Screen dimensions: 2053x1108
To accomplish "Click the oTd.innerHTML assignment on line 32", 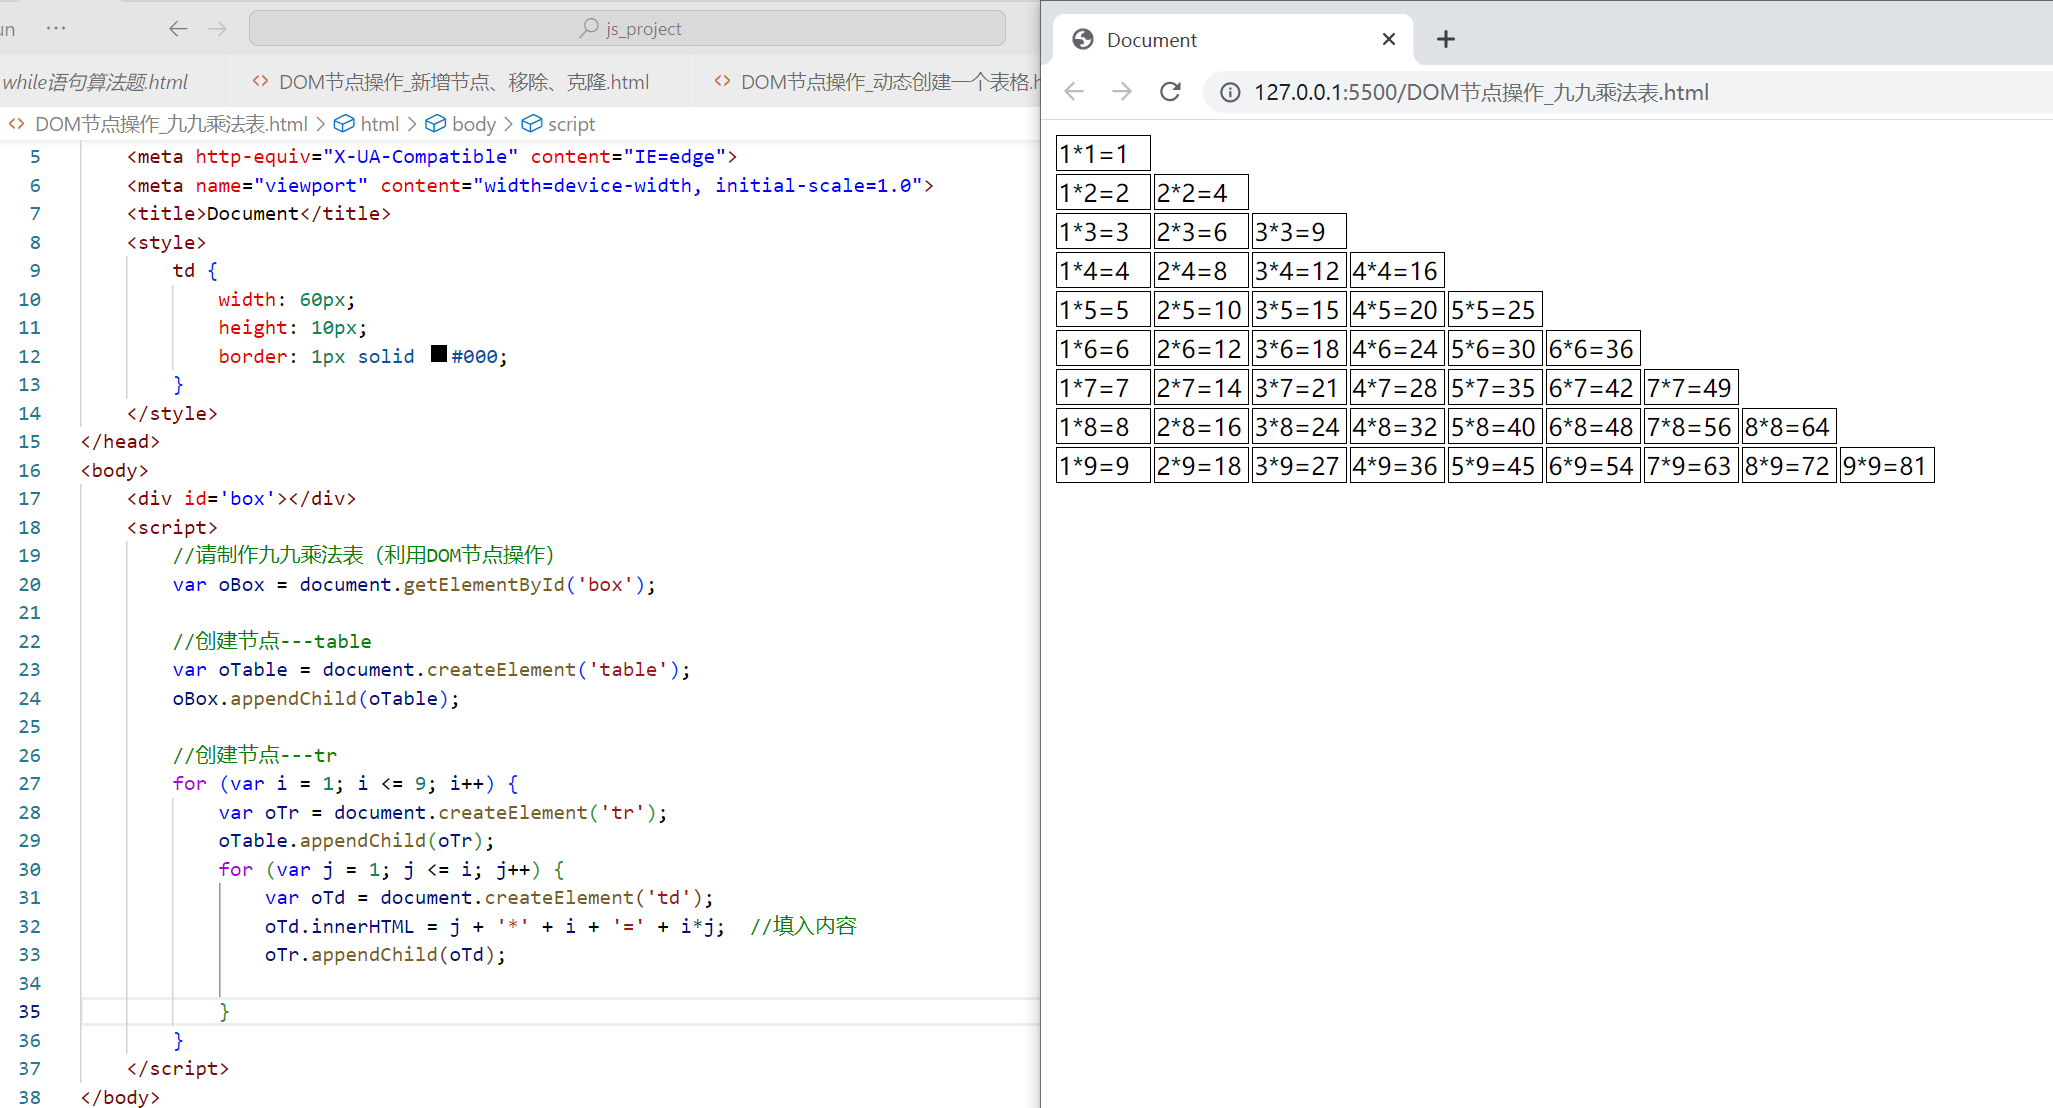I will click(495, 926).
